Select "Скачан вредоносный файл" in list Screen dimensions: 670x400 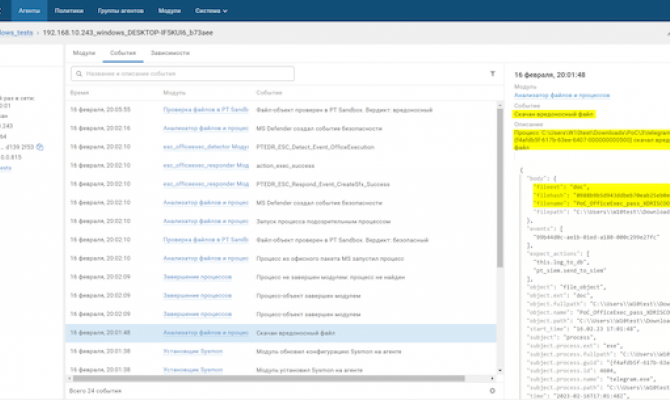click(295, 332)
